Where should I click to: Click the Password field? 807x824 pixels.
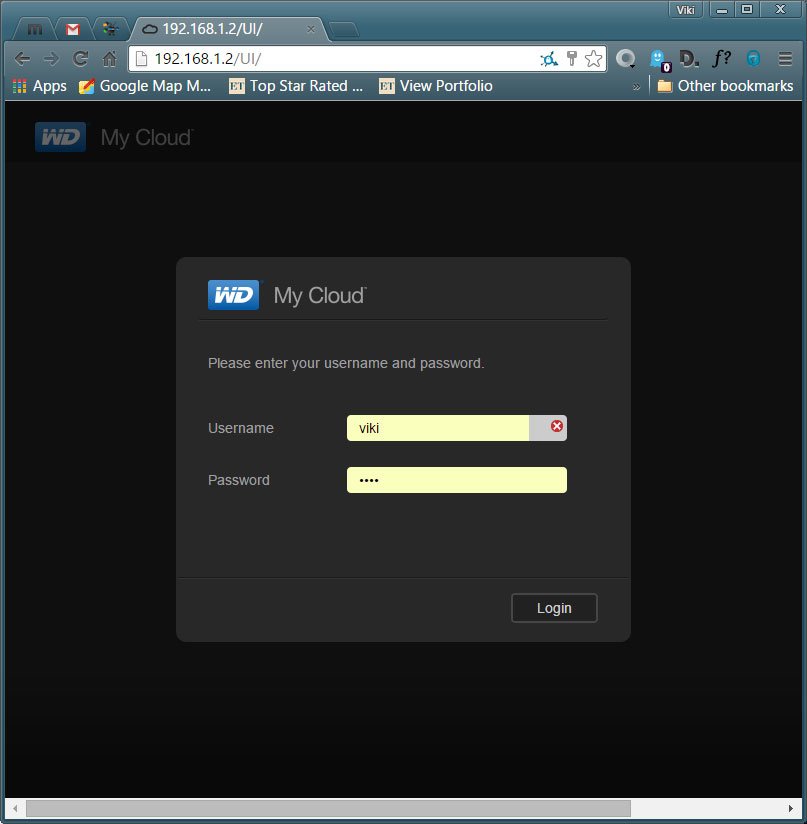pyautogui.click(x=457, y=480)
